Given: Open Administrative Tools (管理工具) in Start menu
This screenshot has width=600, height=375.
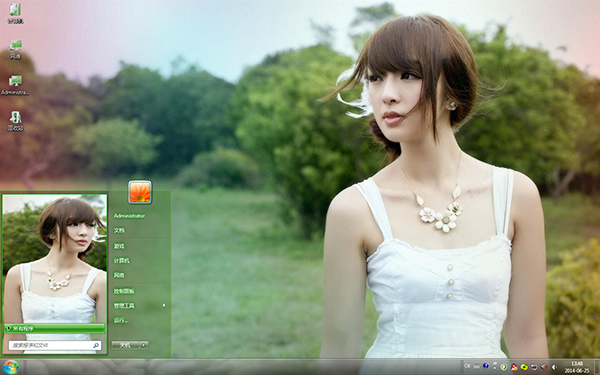Looking at the screenshot, I should (x=124, y=306).
